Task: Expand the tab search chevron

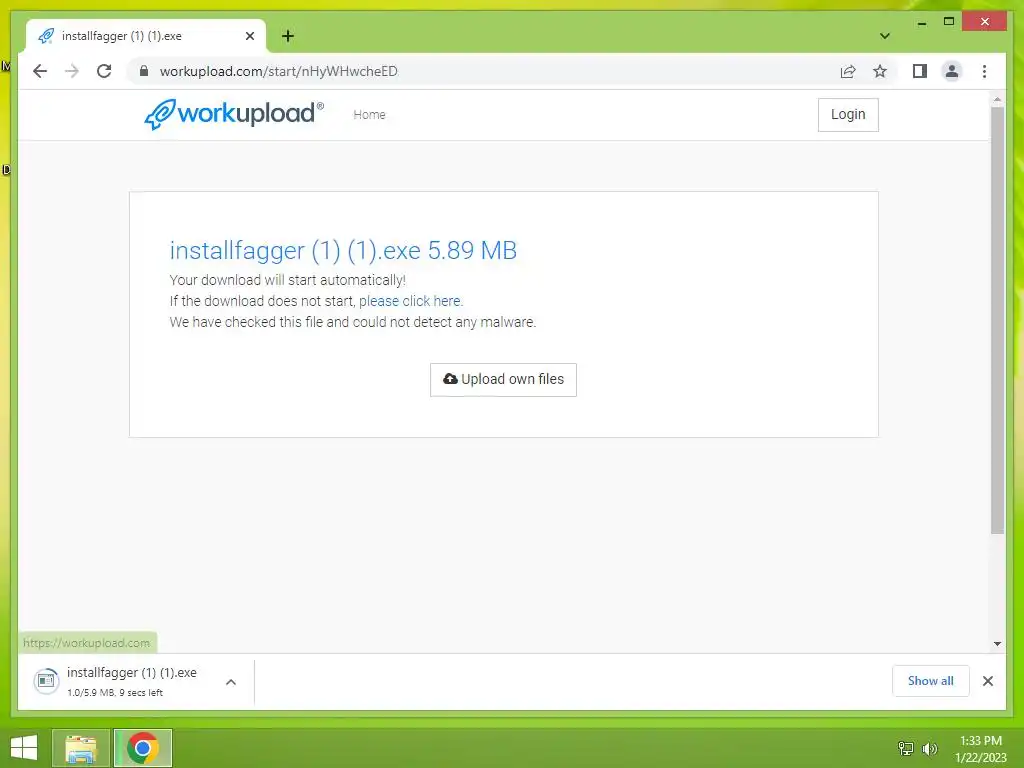Action: (884, 36)
